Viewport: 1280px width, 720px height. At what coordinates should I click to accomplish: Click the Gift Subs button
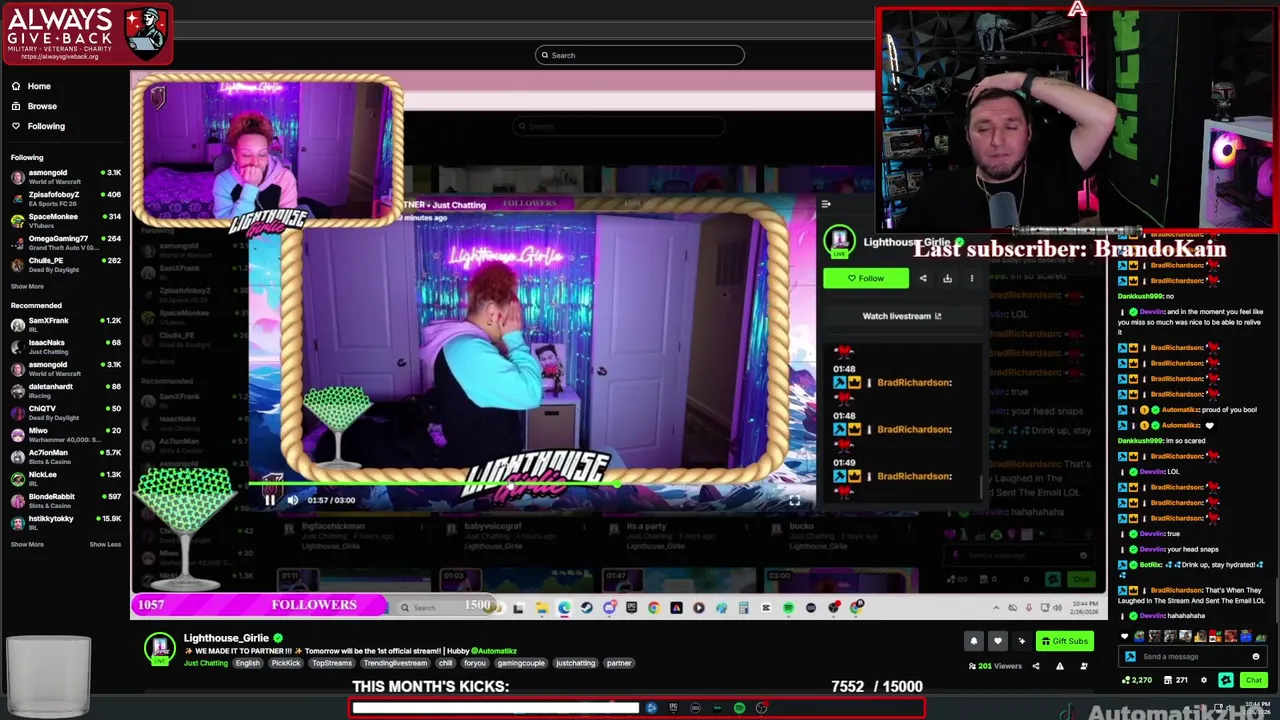click(1064, 641)
